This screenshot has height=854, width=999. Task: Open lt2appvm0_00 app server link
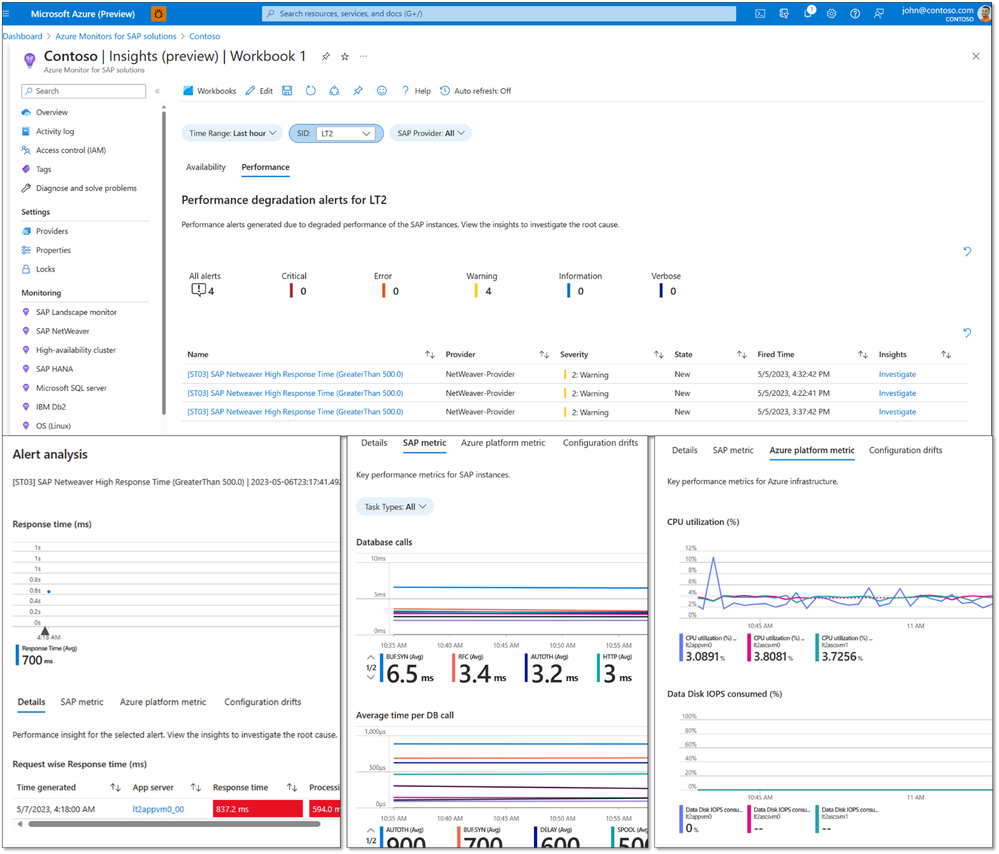(x=158, y=809)
